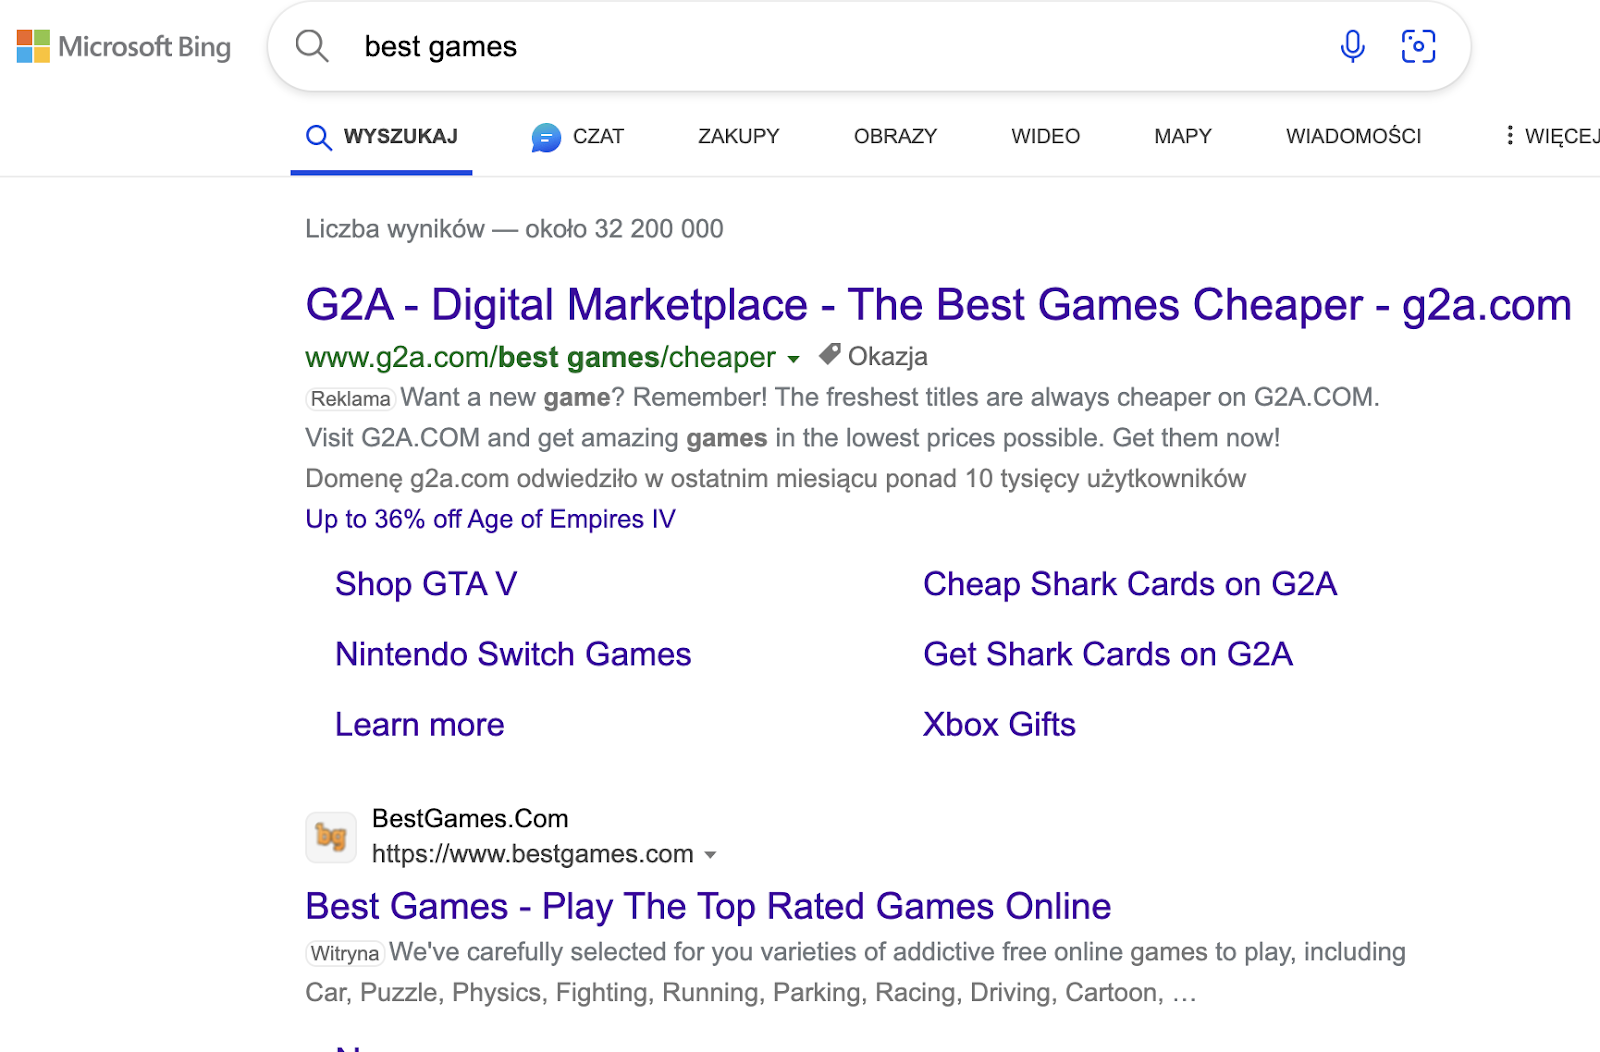1600x1052 pixels.
Task: Open the Shop GTA V link
Action: [425, 584]
